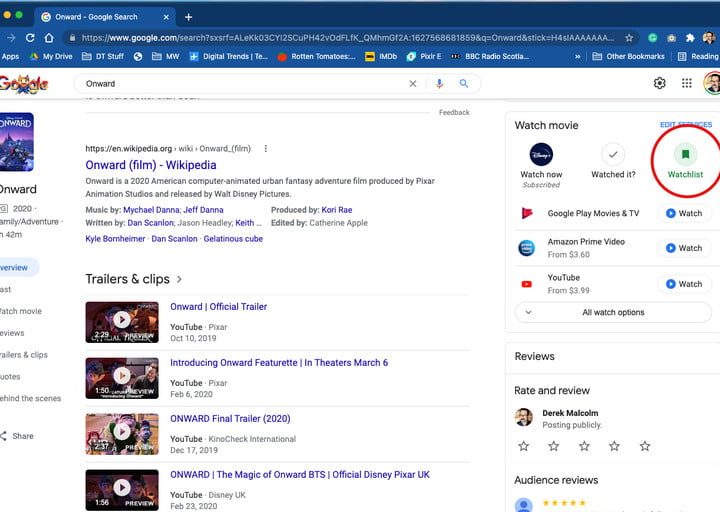Go to the browser home page icon

pos(49,38)
